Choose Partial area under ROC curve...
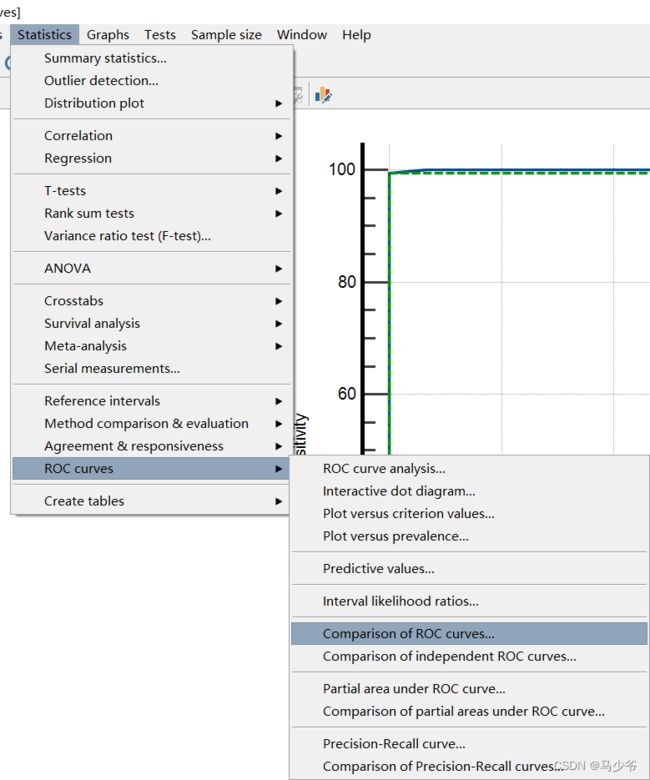The height and width of the screenshot is (780, 650). click(469, 688)
